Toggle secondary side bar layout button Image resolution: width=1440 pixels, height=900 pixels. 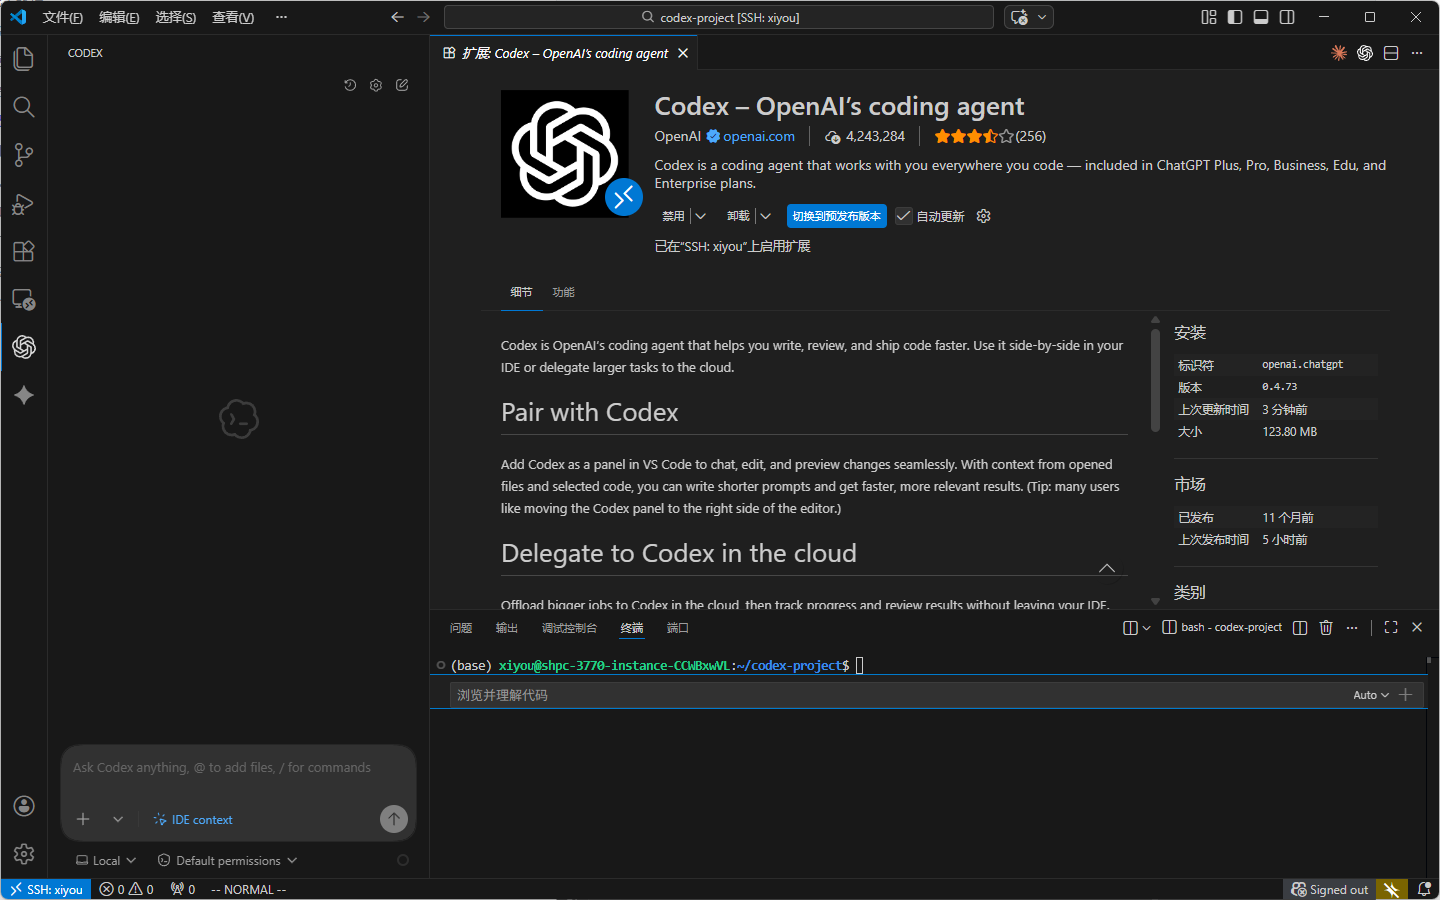[1287, 17]
